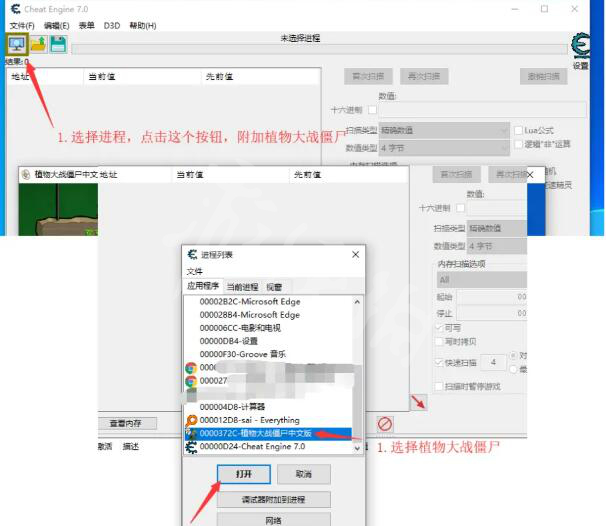The height and width of the screenshot is (526, 606).
Task: Click the 植物大战僵尸中文 game window title icon
Action: coord(26,175)
